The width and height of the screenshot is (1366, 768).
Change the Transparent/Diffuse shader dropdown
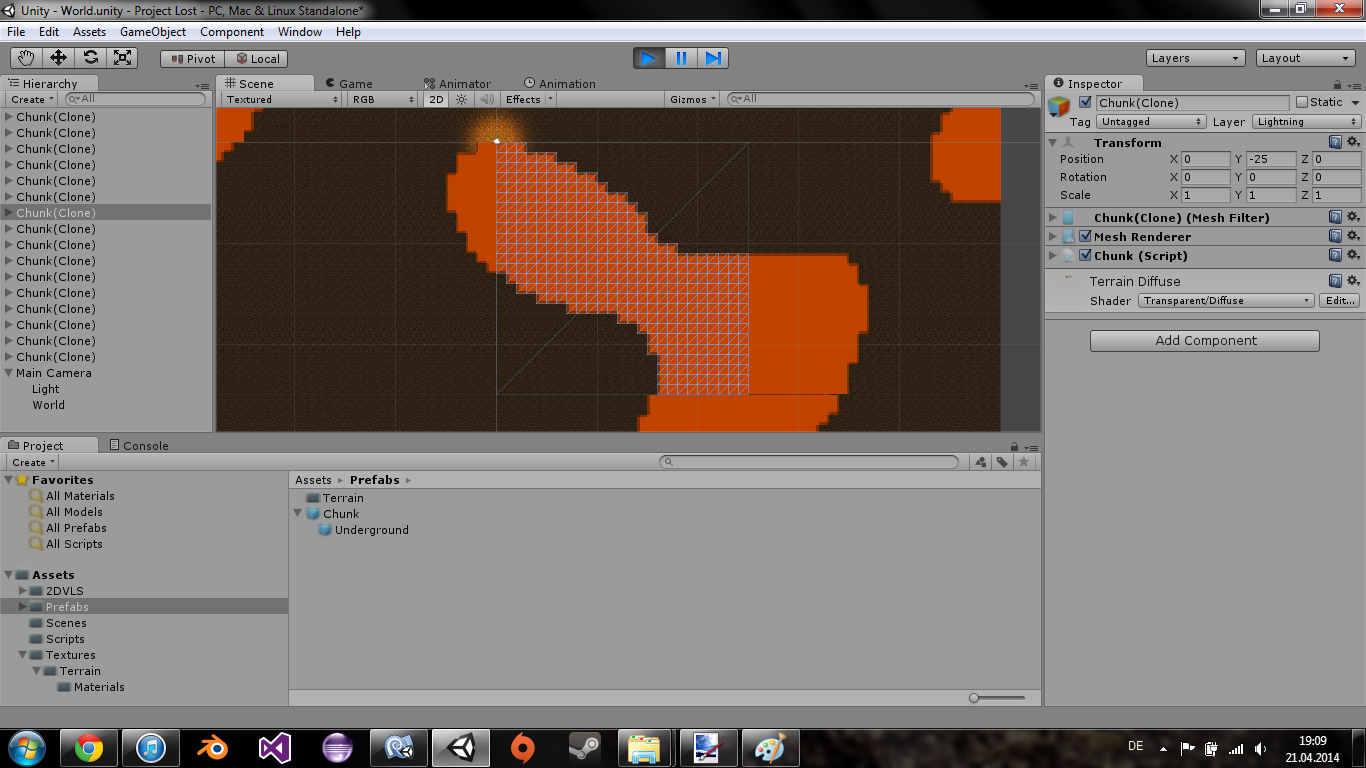(x=1226, y=301)
